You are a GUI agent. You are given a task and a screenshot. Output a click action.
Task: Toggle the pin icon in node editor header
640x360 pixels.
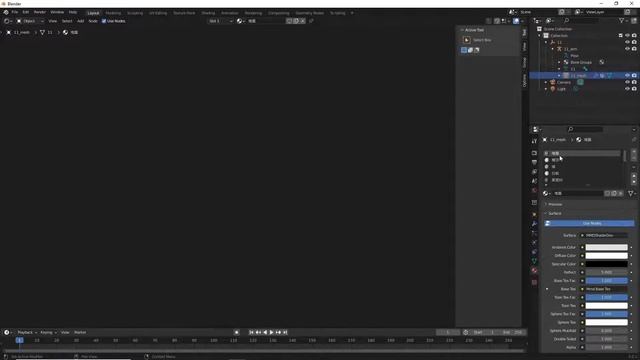point(311,21)
